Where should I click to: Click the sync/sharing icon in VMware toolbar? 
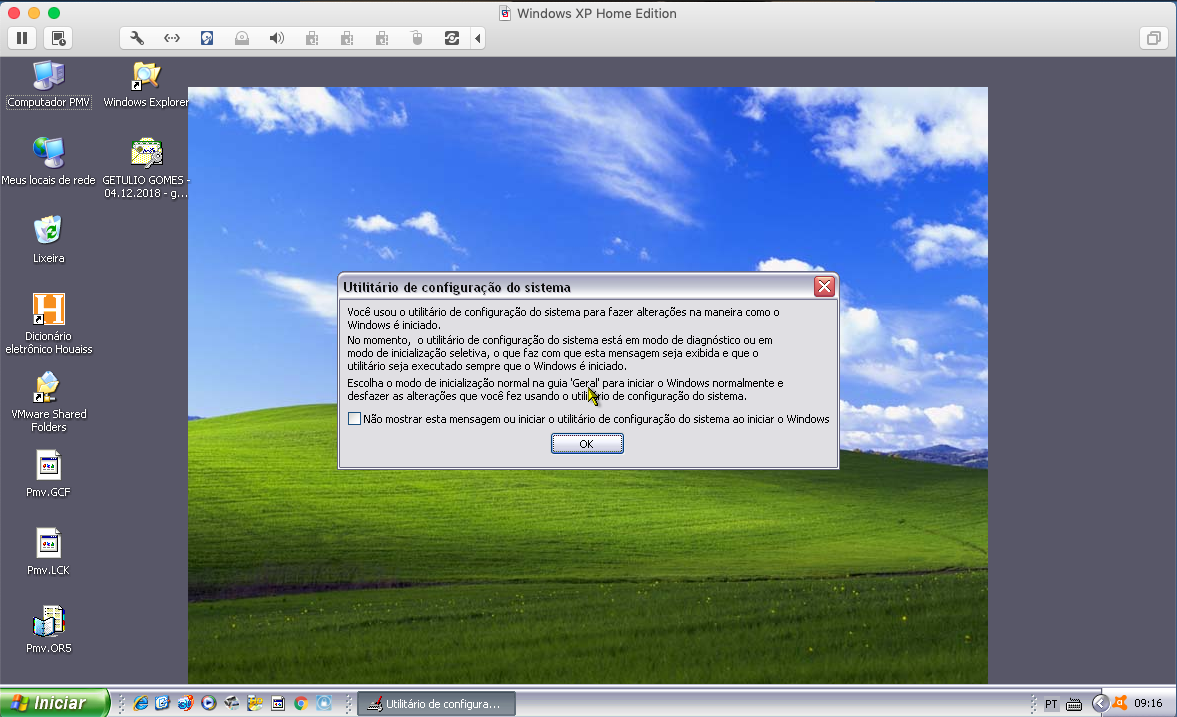pos(452,38)
